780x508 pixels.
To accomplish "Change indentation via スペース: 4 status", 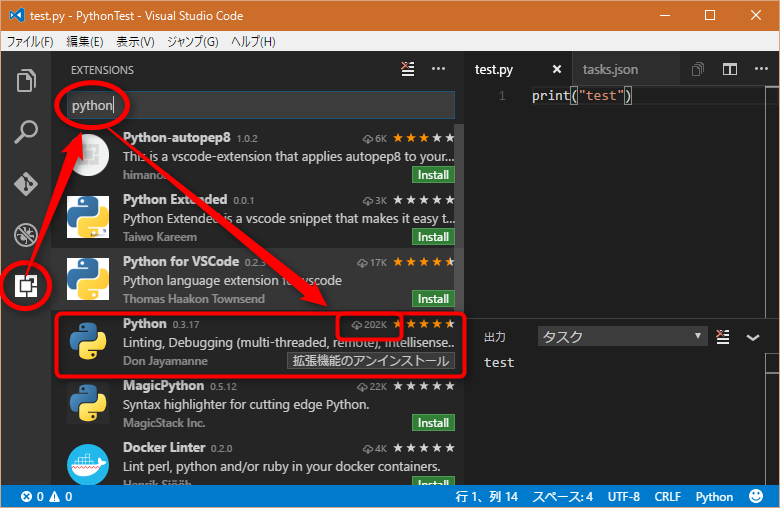I will pyautogui.click(x=563, y=497).
